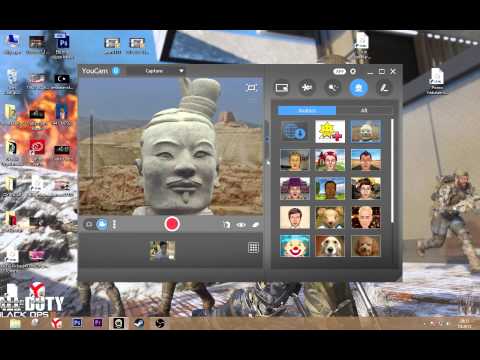This screenshot has width=480, height=360.
Task: Open Yandex browser from taskbar
Action: 56,323
